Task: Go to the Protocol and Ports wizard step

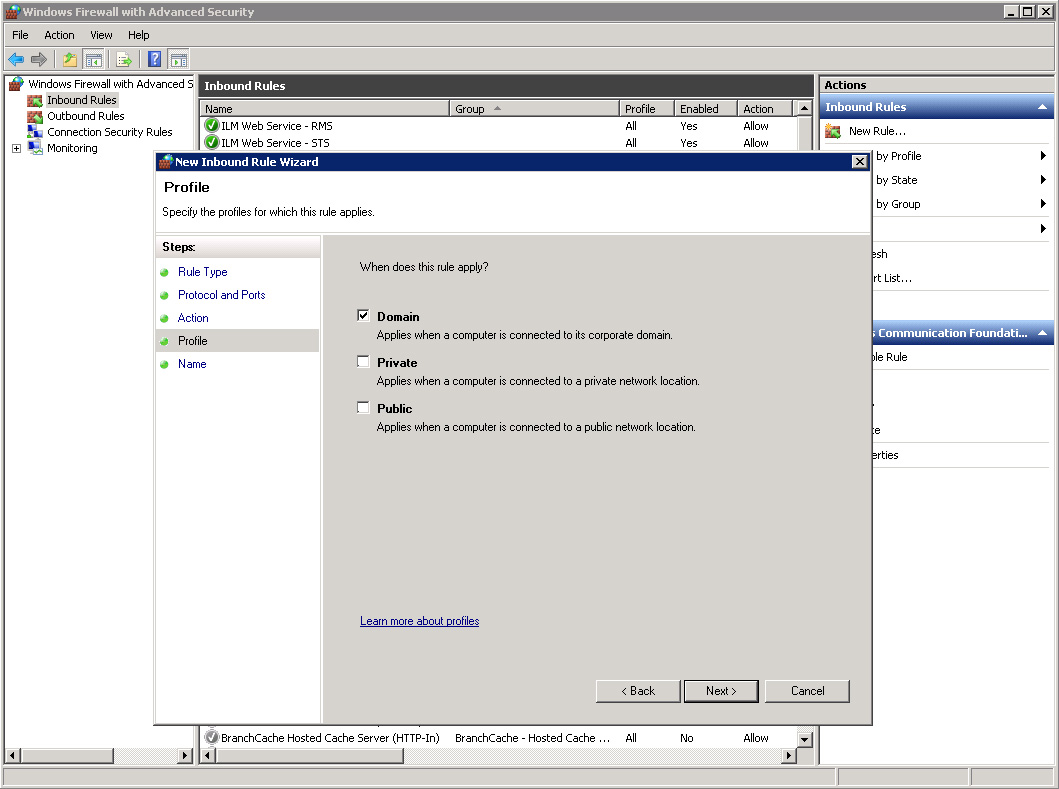Action: [222, 295]
